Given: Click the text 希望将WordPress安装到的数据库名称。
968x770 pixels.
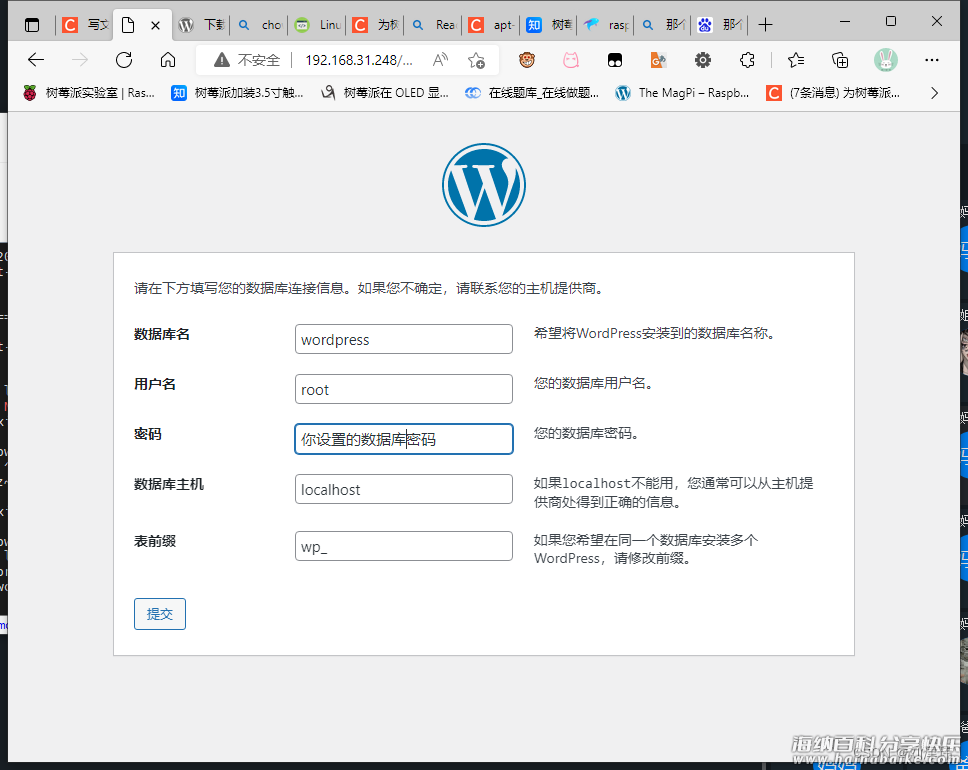Looking at the screenshot, I should 654,333.
